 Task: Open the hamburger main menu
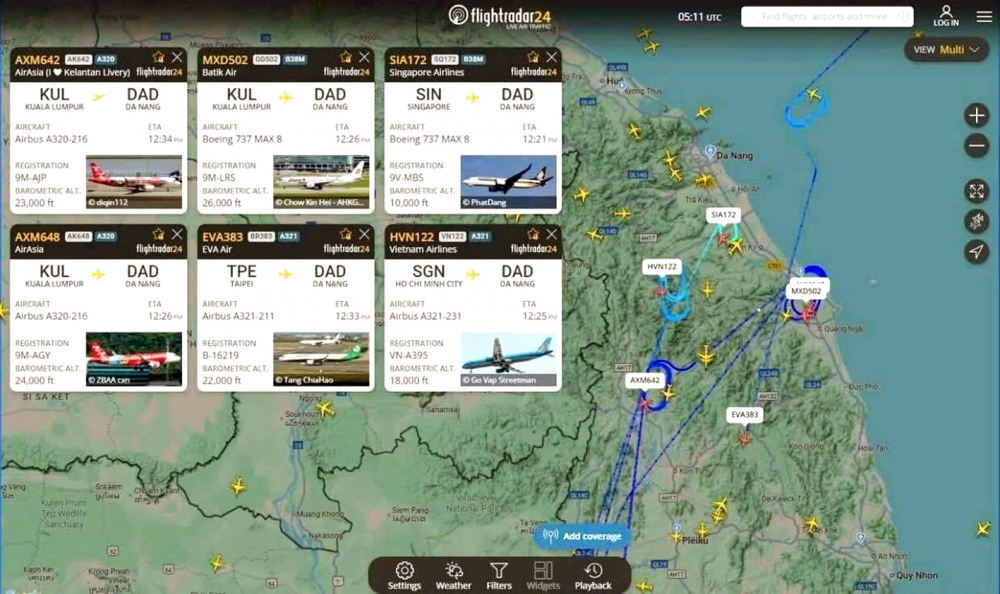pyautogui.click(x=984, y=16)
